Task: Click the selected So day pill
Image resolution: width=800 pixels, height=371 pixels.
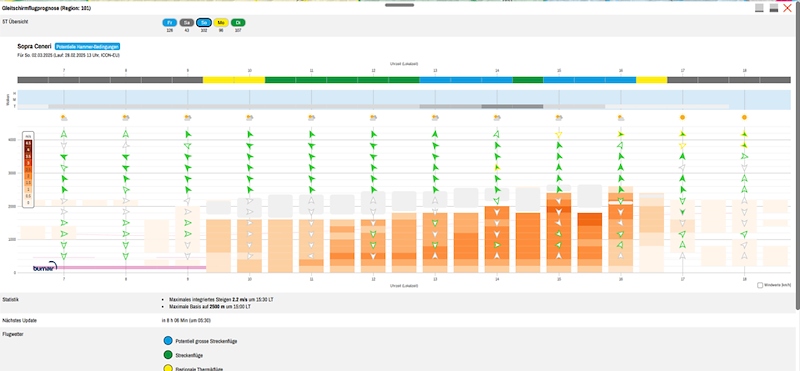Action: click(x=204, y=22)
